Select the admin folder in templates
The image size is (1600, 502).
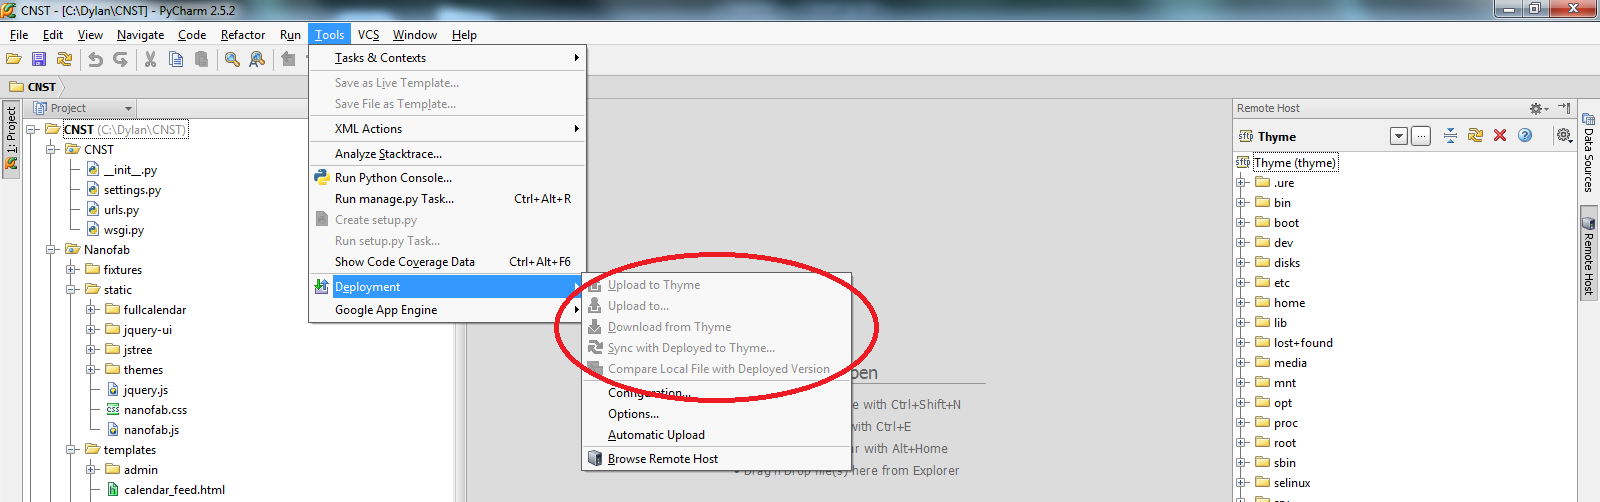pos(140,470)
